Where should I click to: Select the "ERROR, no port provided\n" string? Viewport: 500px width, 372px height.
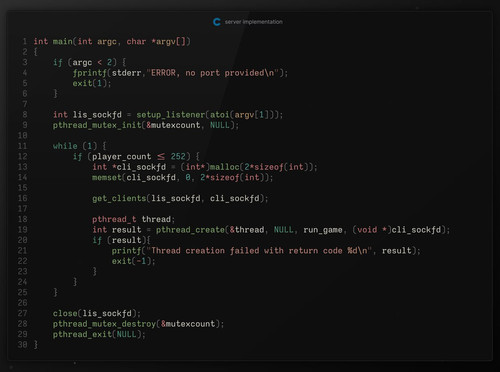coord(213,73)
